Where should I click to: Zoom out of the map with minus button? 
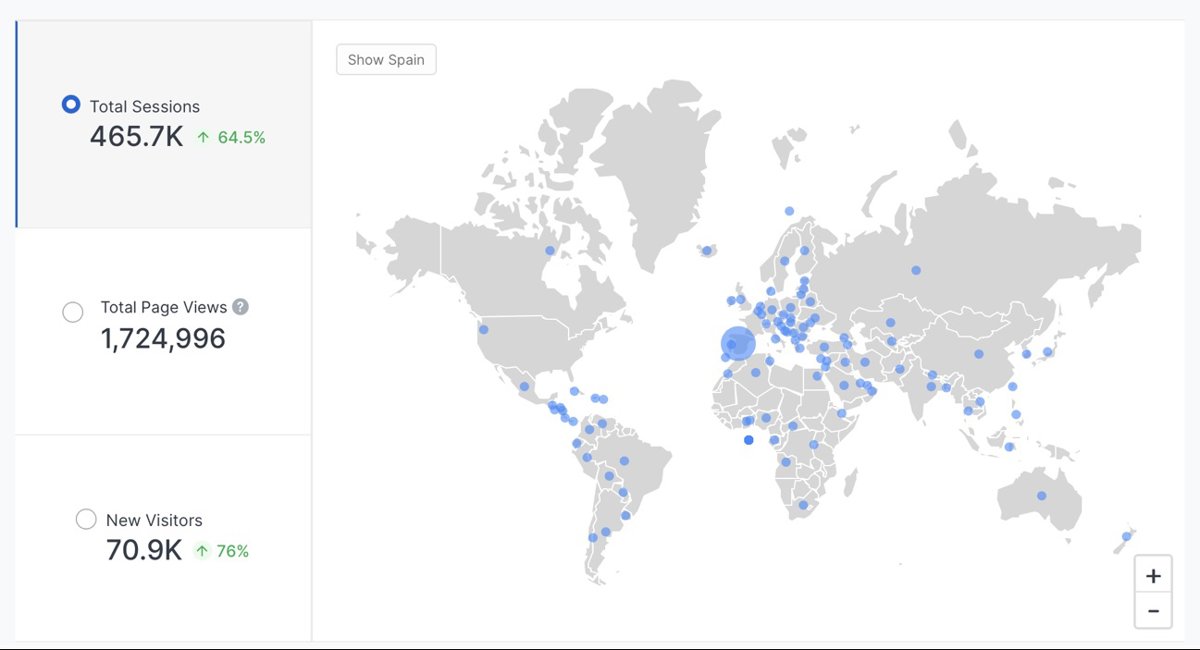click(1153, 610)
